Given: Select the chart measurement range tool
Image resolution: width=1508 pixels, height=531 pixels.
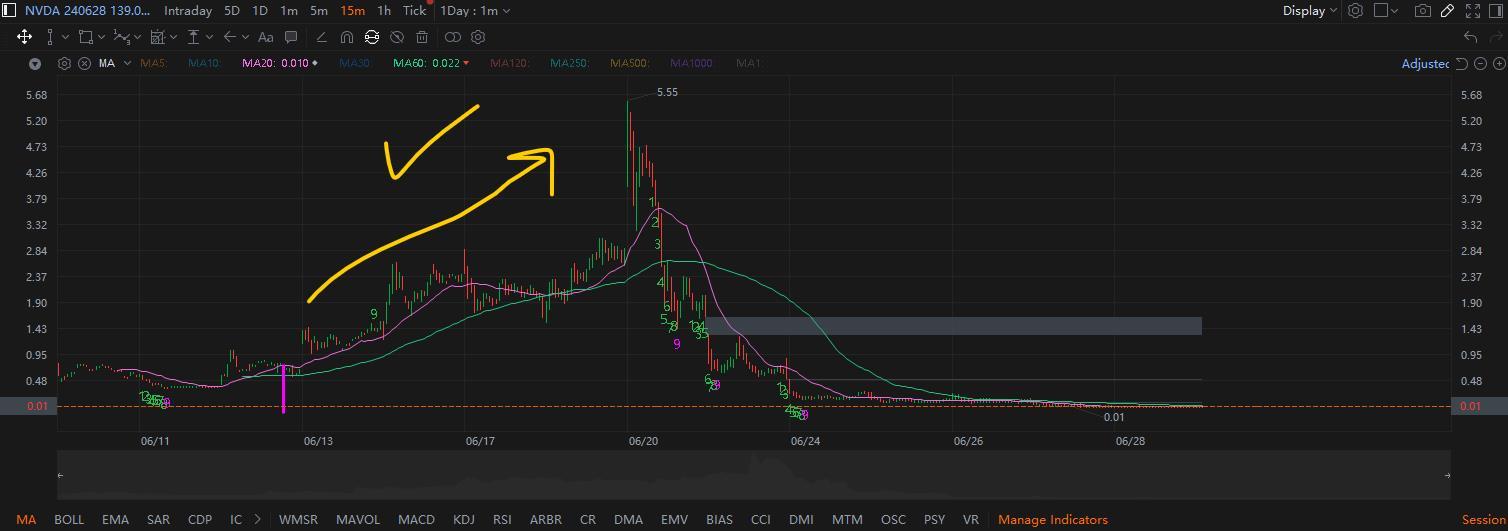Looking at the screenshot, I should click(158, 37).
